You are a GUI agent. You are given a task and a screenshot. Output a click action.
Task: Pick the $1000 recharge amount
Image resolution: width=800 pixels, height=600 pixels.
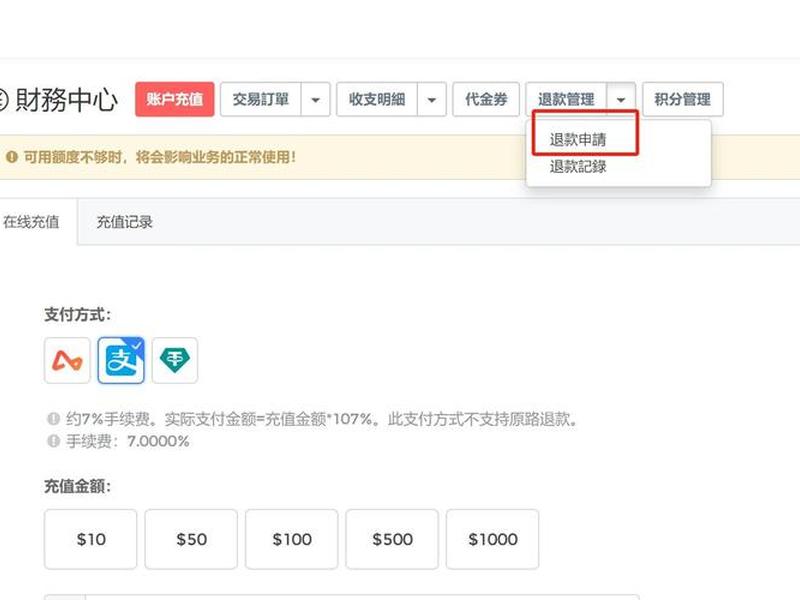[492, 539]
